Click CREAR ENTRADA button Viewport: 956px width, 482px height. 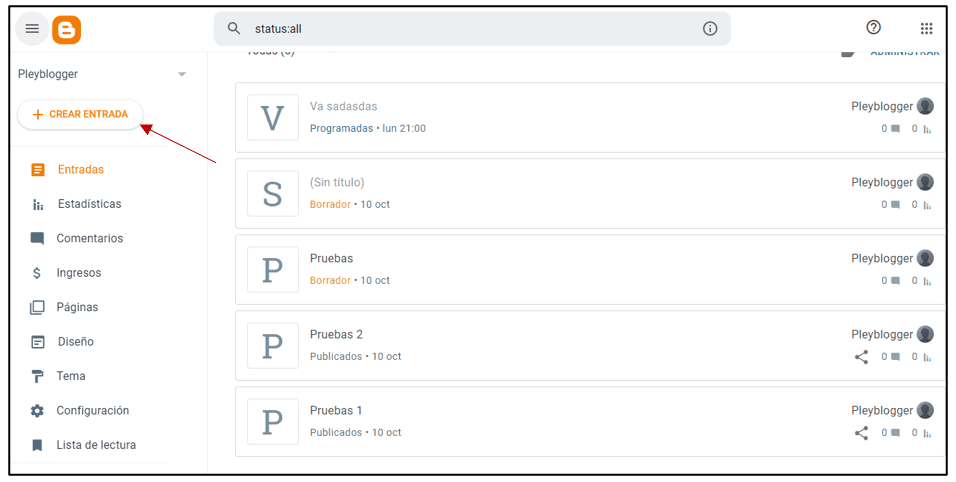[x=80, y=115]
